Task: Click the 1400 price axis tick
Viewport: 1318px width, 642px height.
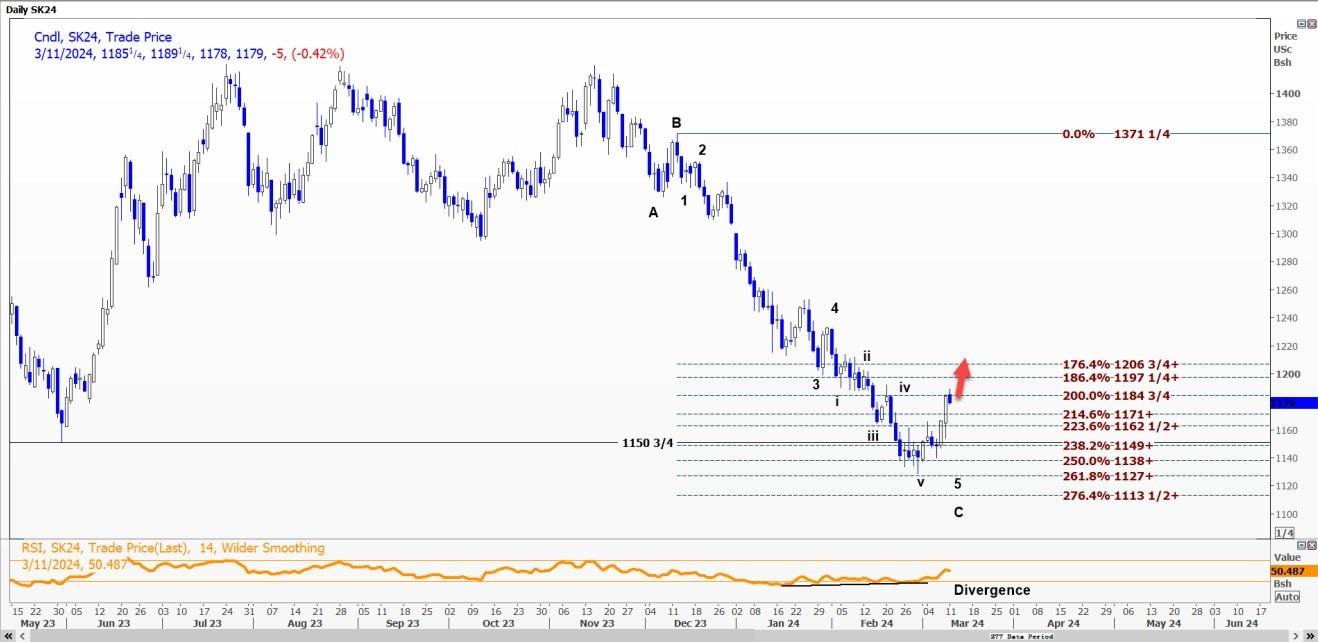Action: tap(1286, 94)
